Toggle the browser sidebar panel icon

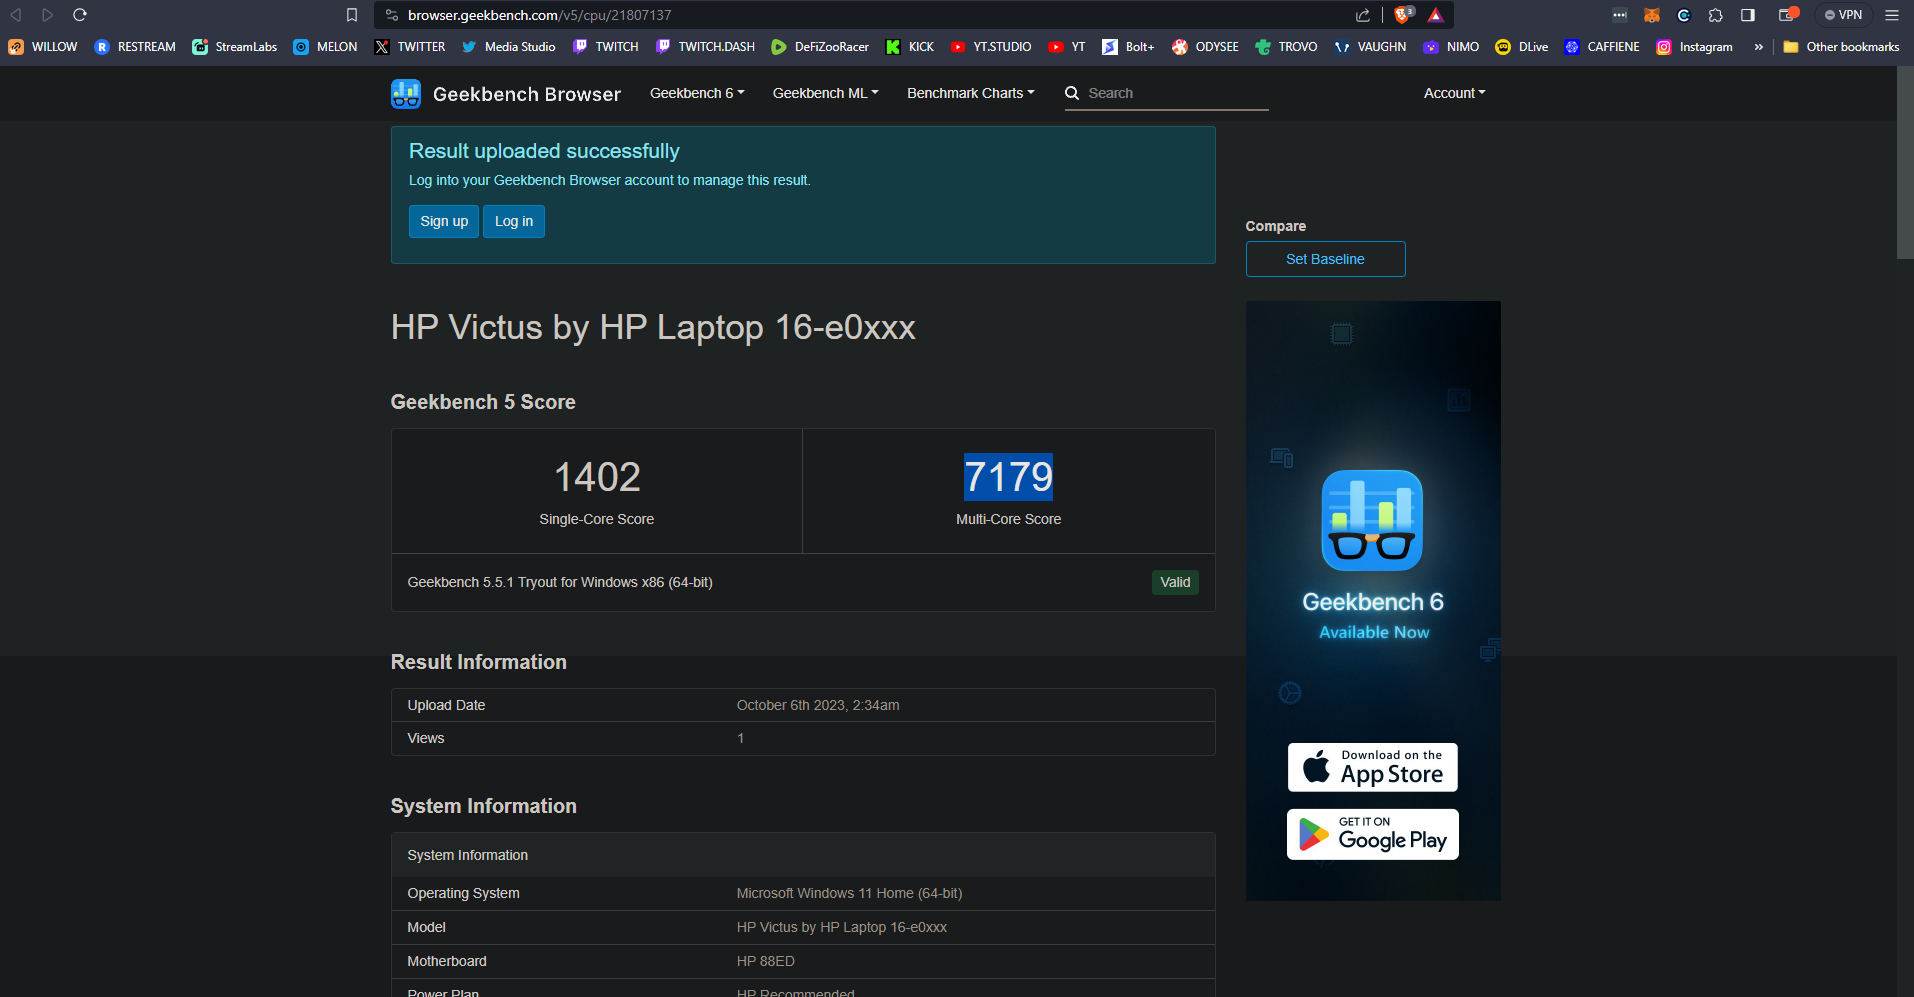pyautogui.click(x=1748, y=15)
